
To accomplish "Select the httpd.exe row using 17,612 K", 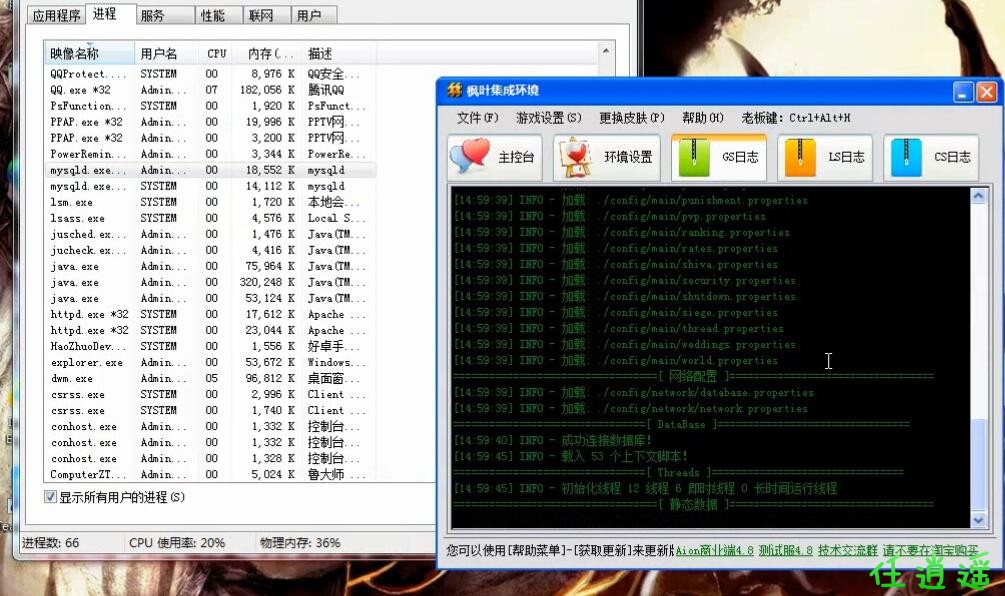I will point(210,314).
